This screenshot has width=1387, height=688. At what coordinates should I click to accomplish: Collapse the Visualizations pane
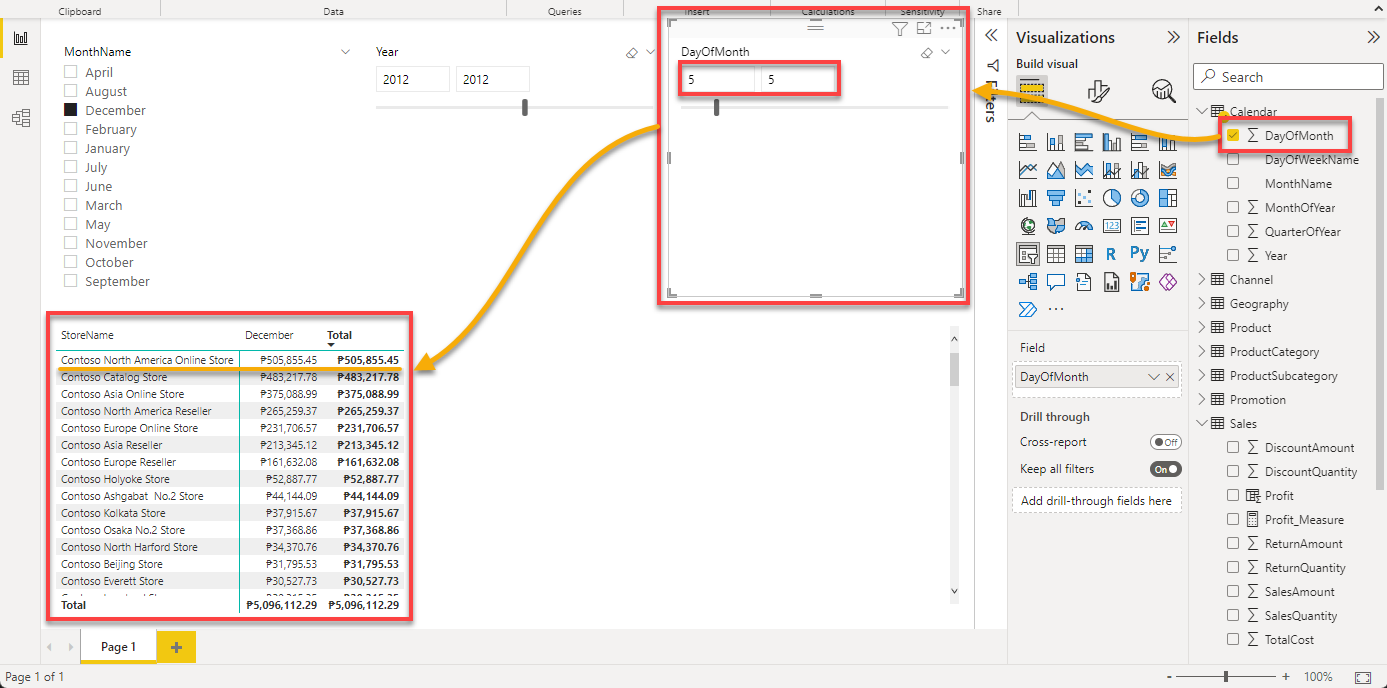click(x=1173, y=37)
